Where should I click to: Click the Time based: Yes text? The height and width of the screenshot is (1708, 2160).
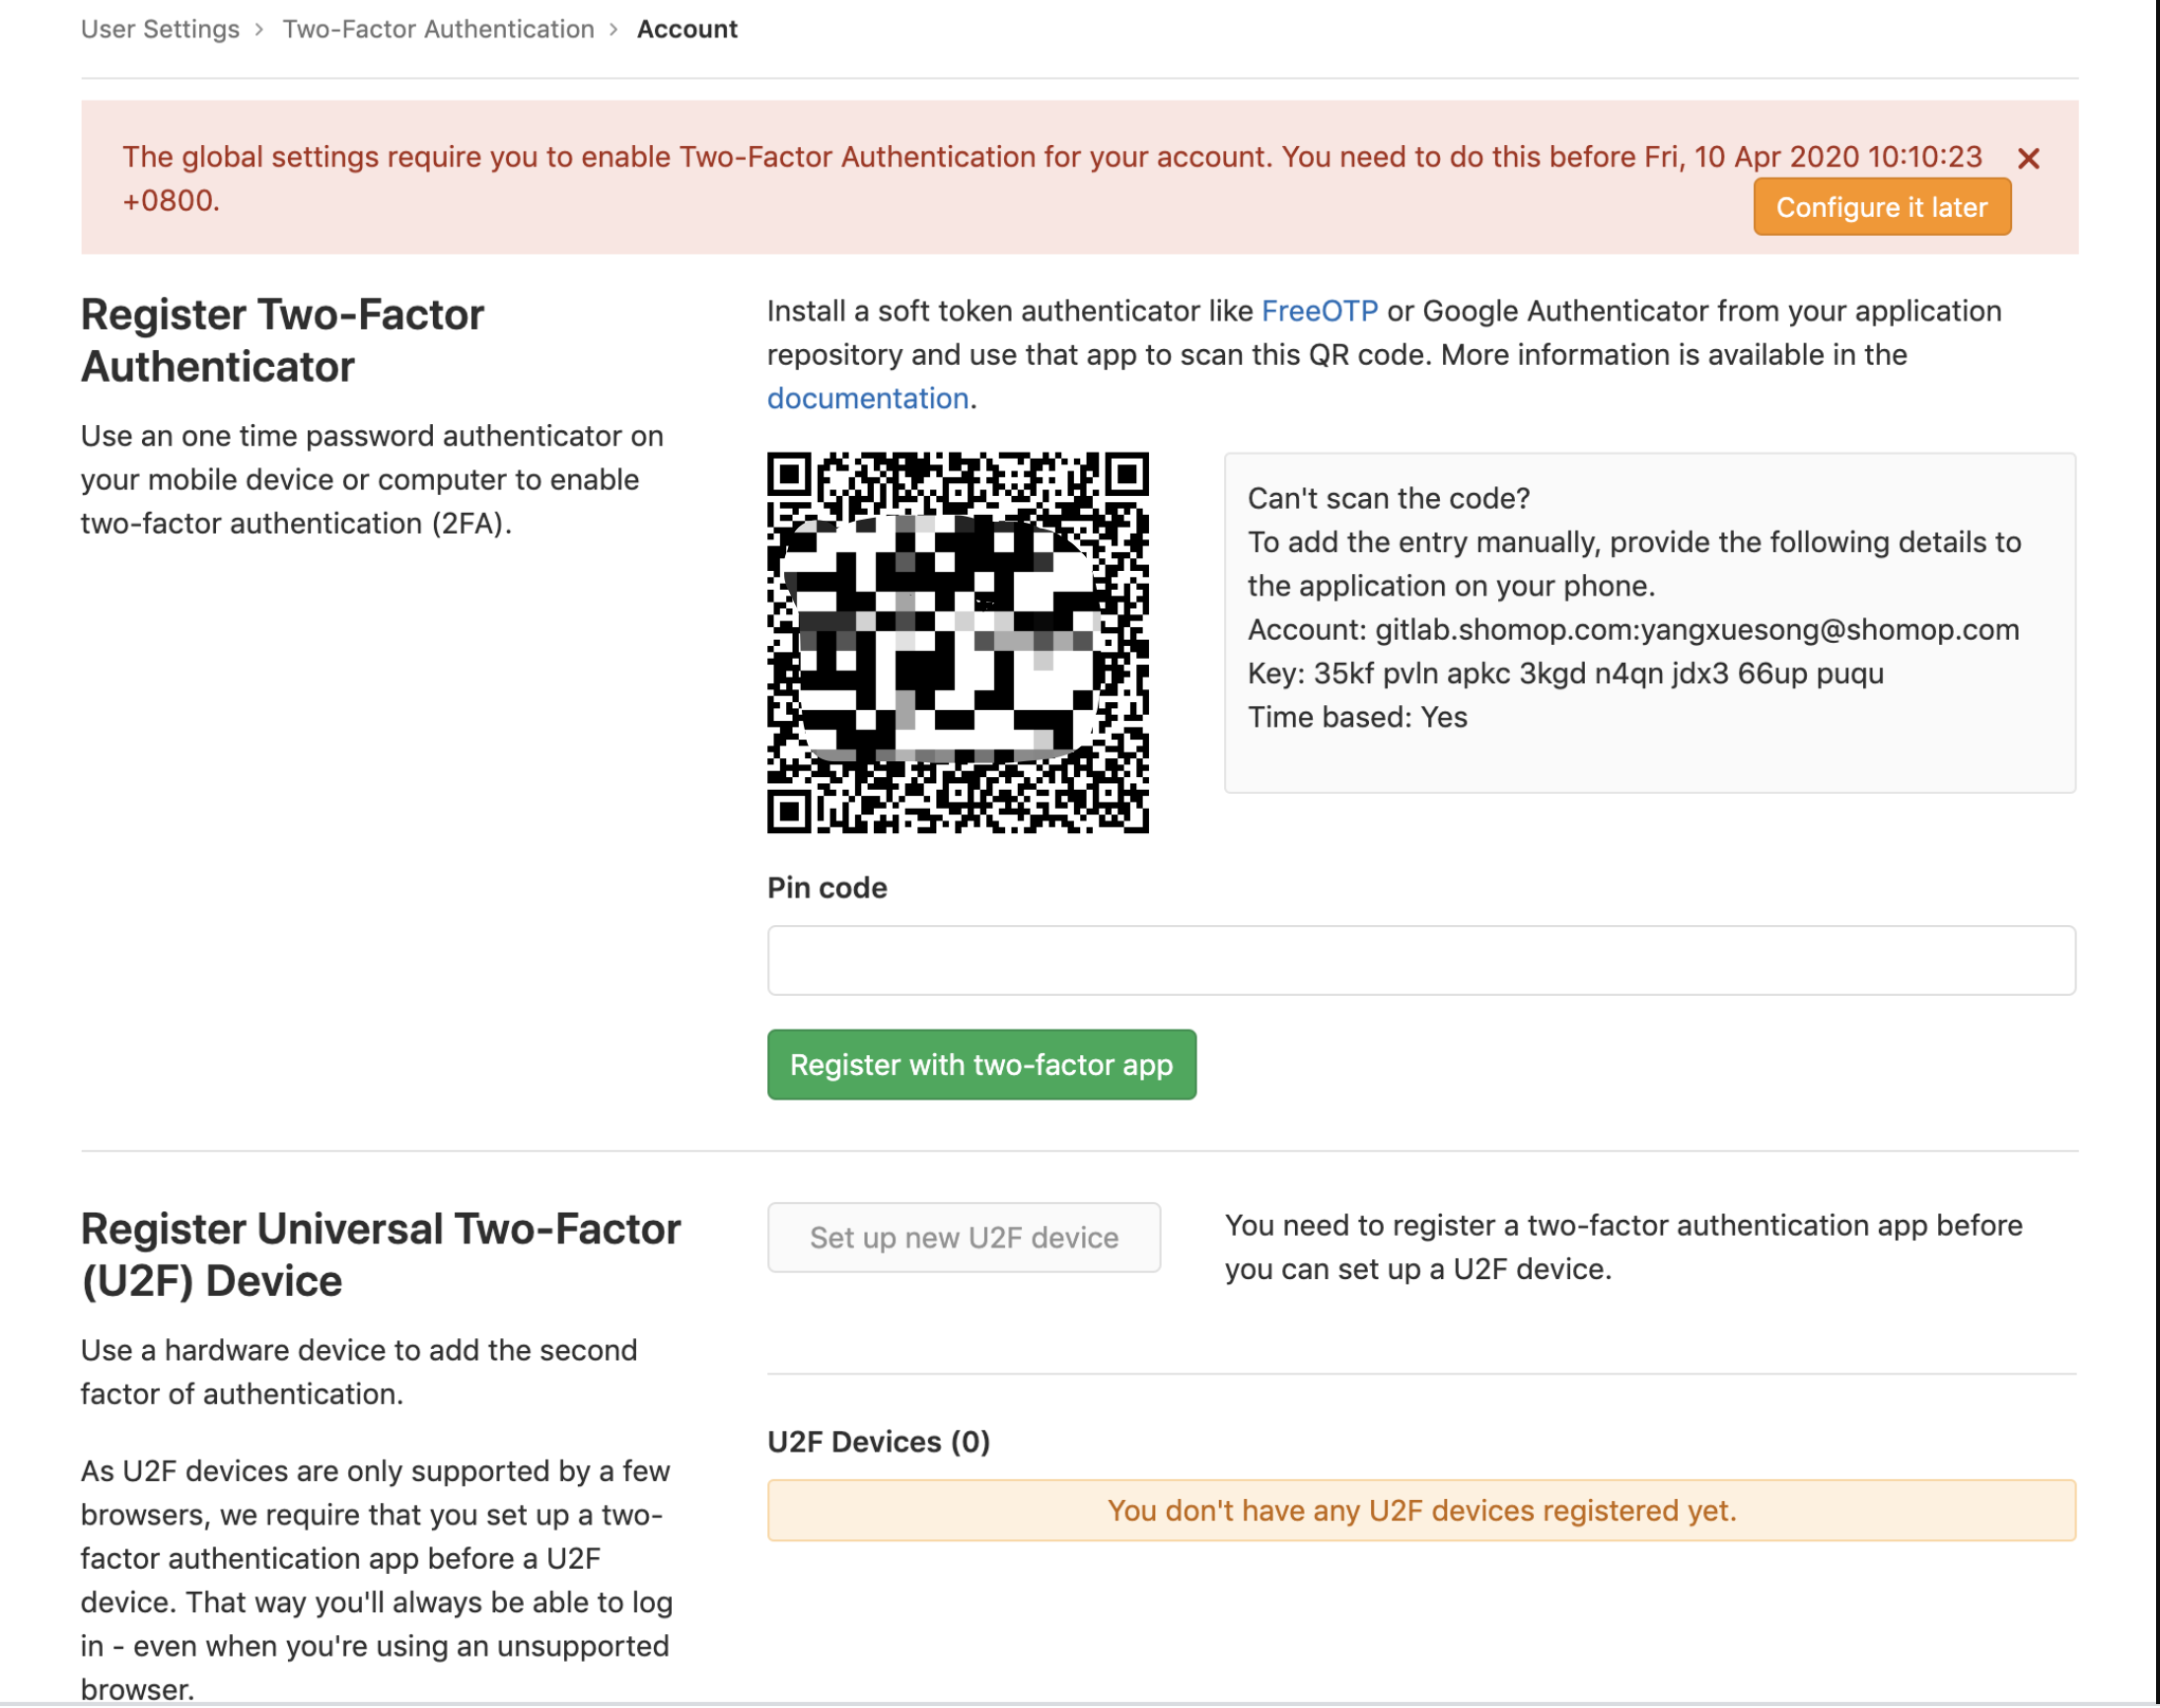click(x=1357, y=717)
